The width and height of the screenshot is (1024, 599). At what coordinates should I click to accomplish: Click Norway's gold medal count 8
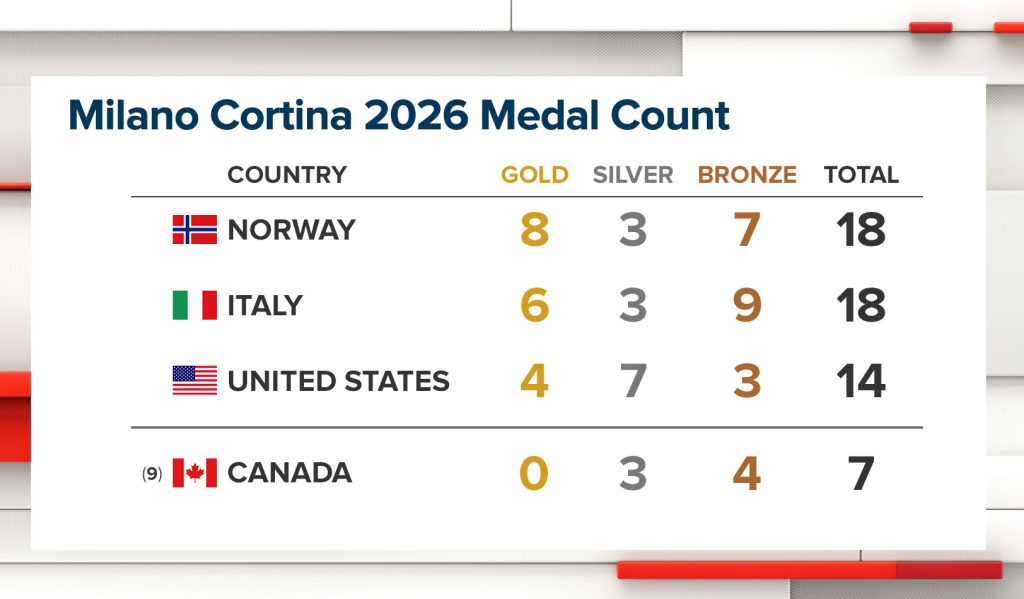(x=534, y=230)
